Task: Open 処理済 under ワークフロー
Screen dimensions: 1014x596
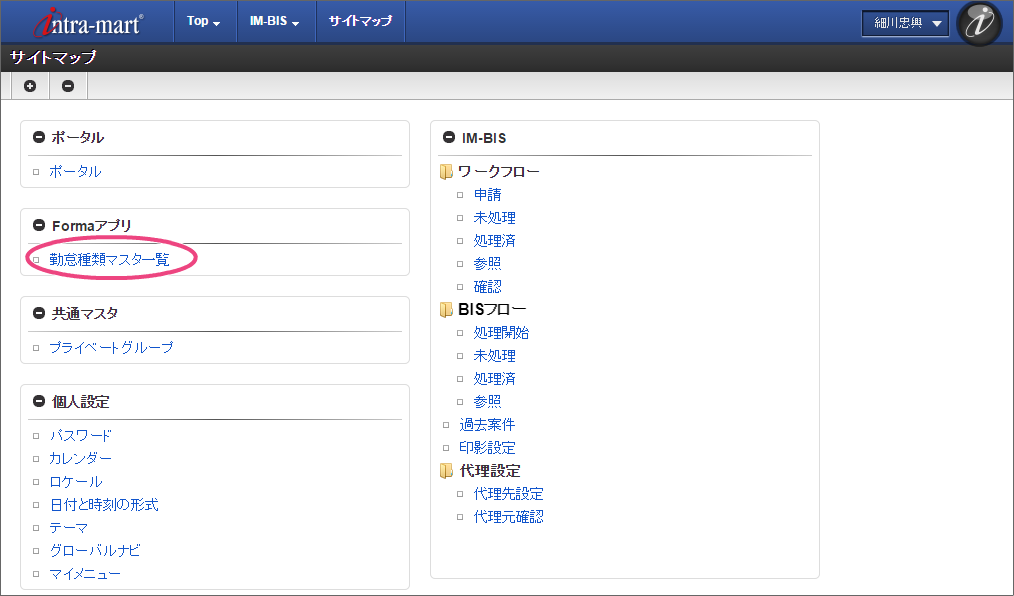Action: click(495, 240)
